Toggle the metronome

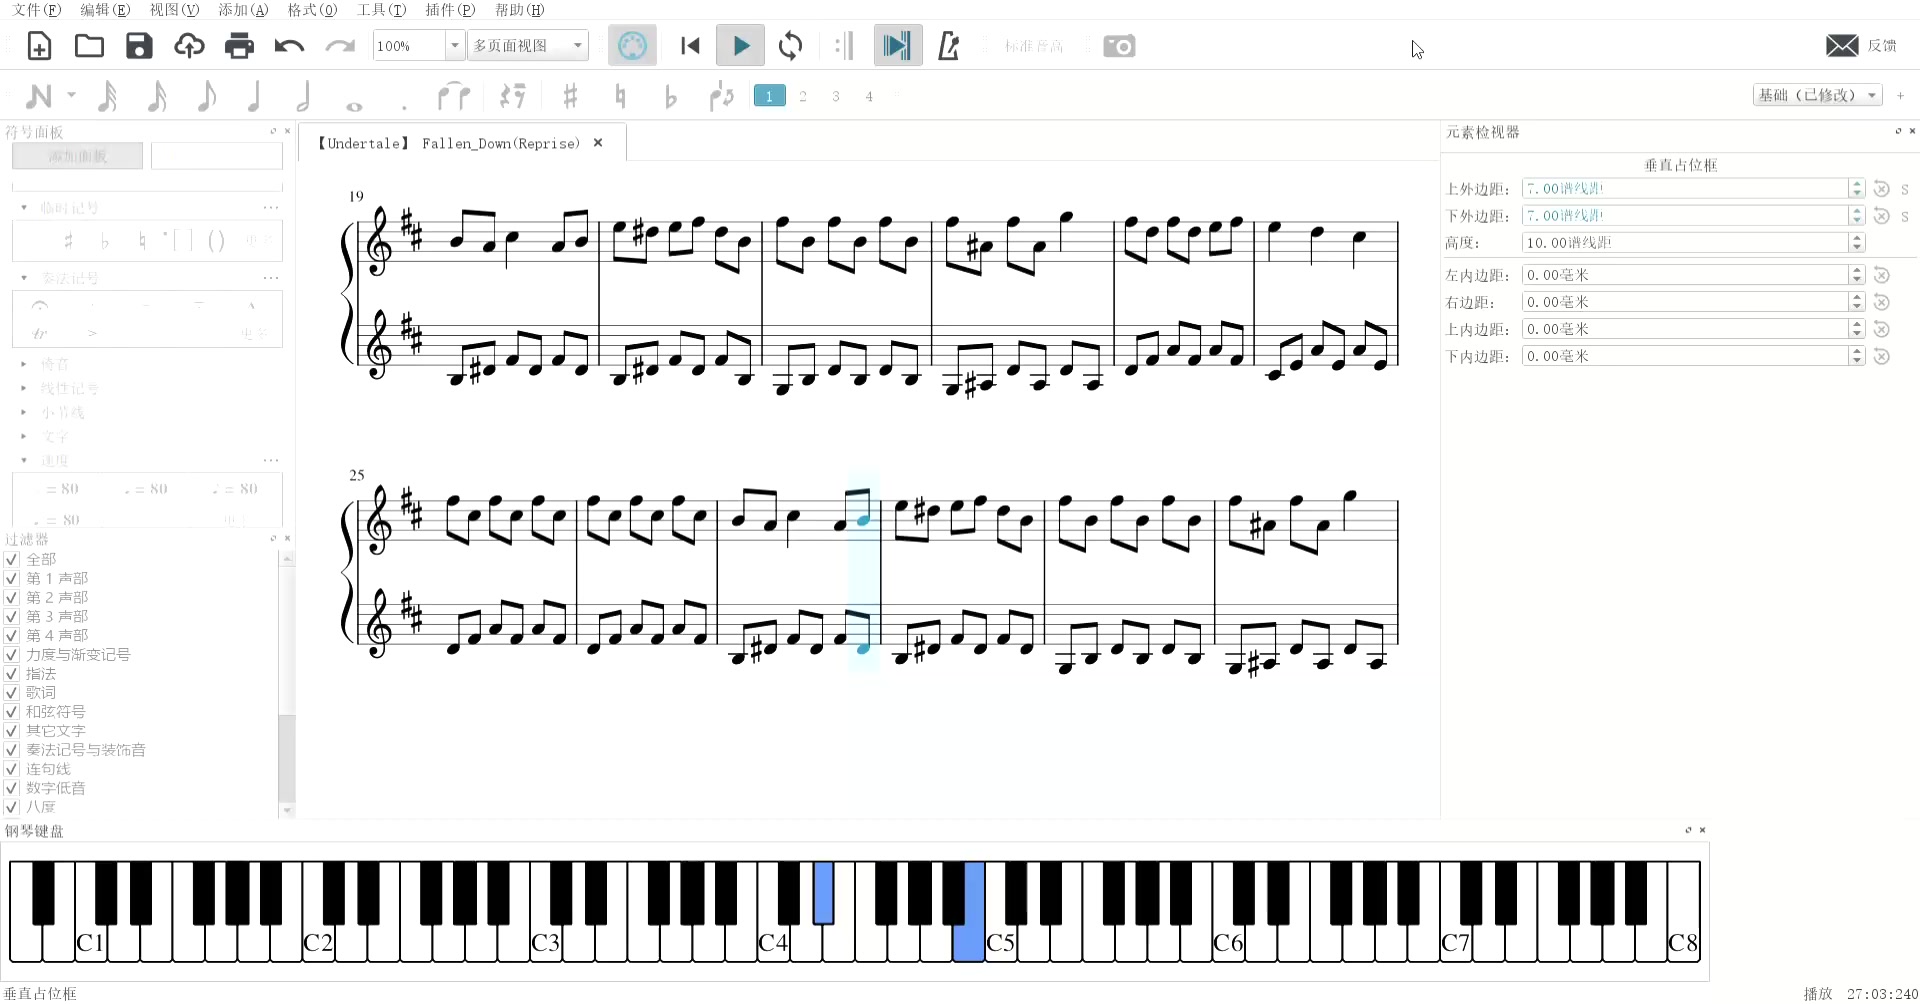click(x=948, y=46)
